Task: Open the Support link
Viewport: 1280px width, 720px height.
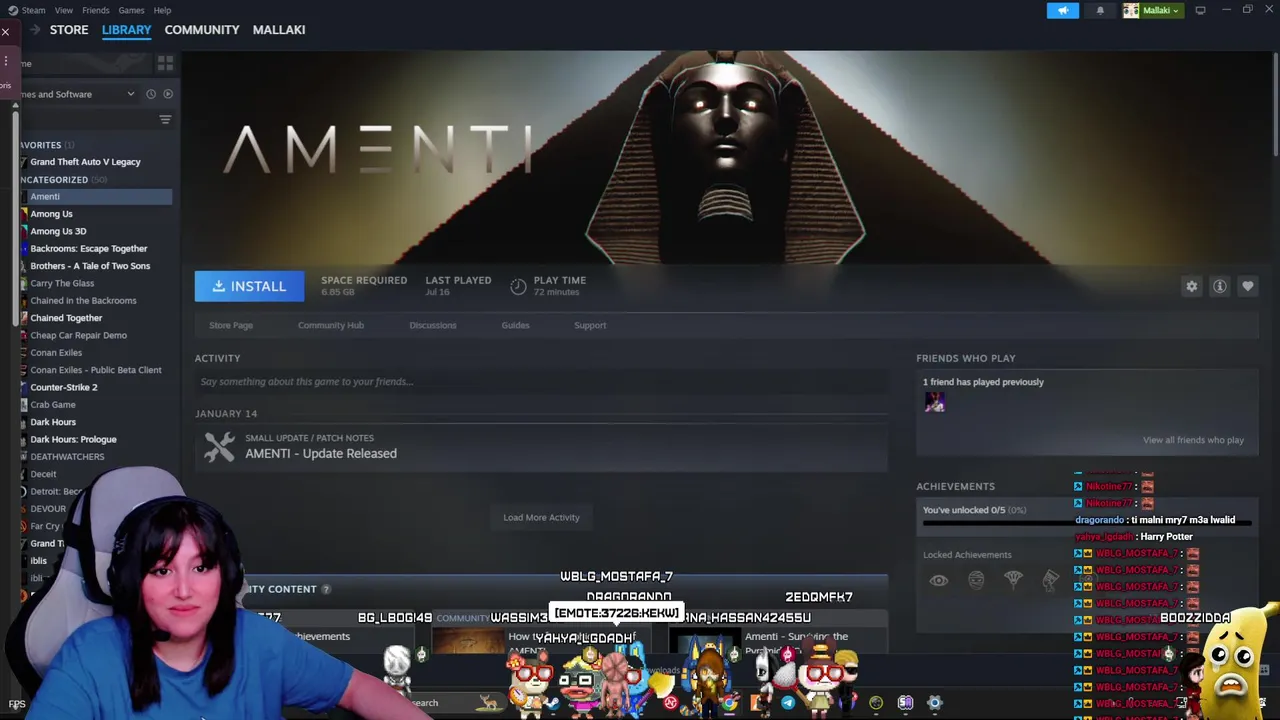Action: tap(590, 325)
